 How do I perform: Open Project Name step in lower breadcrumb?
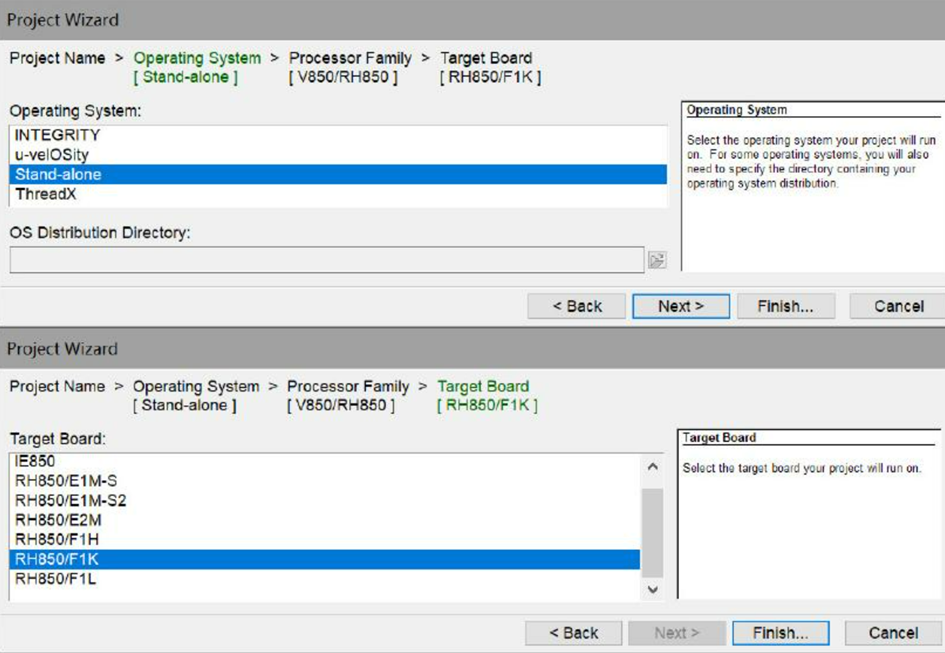point(57,386)
